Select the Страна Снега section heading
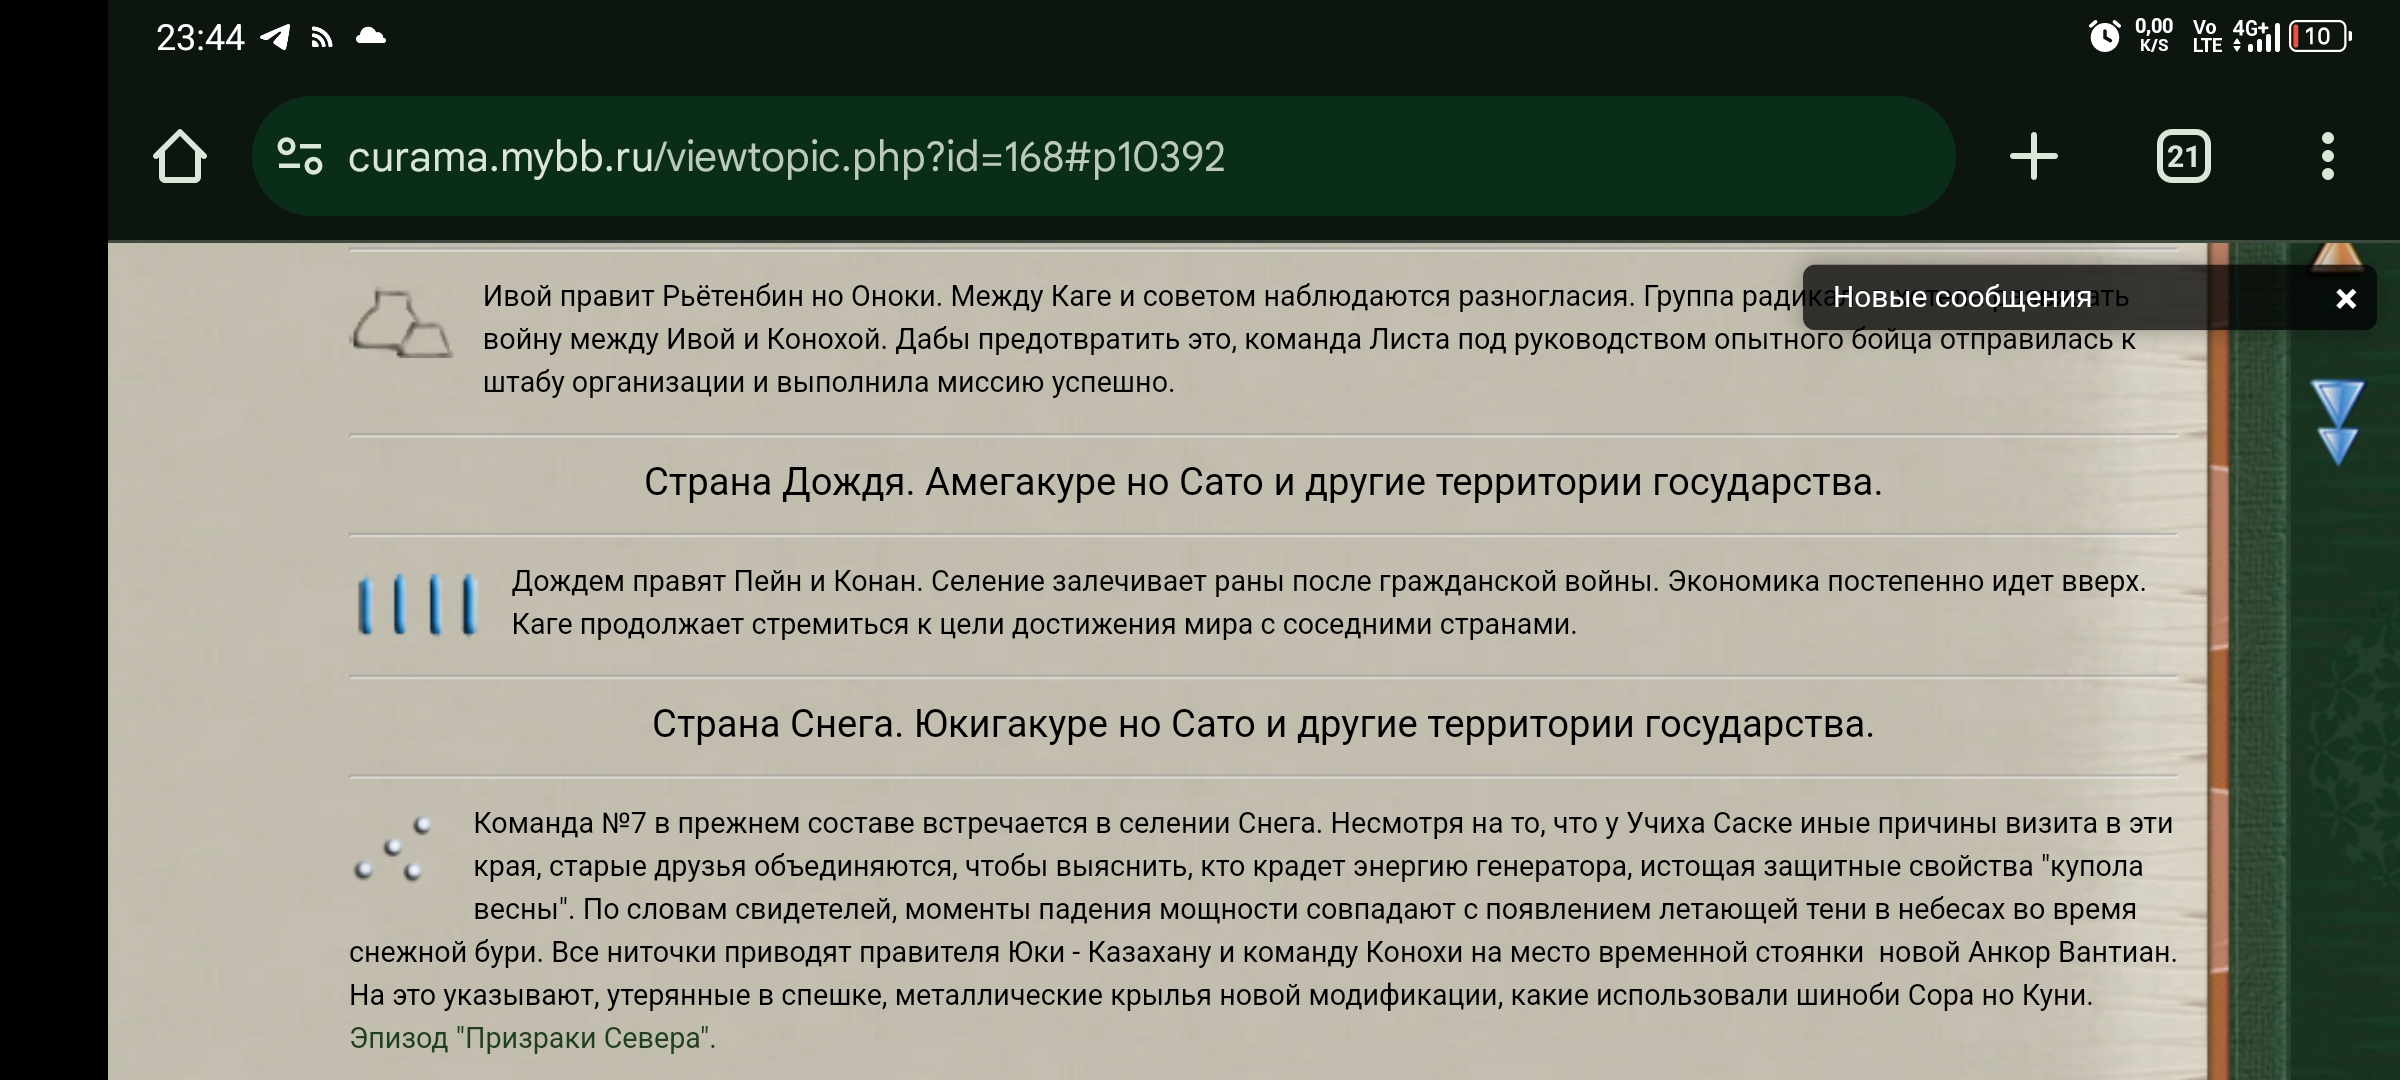2400x1080 pixels. coord(1262,724)
